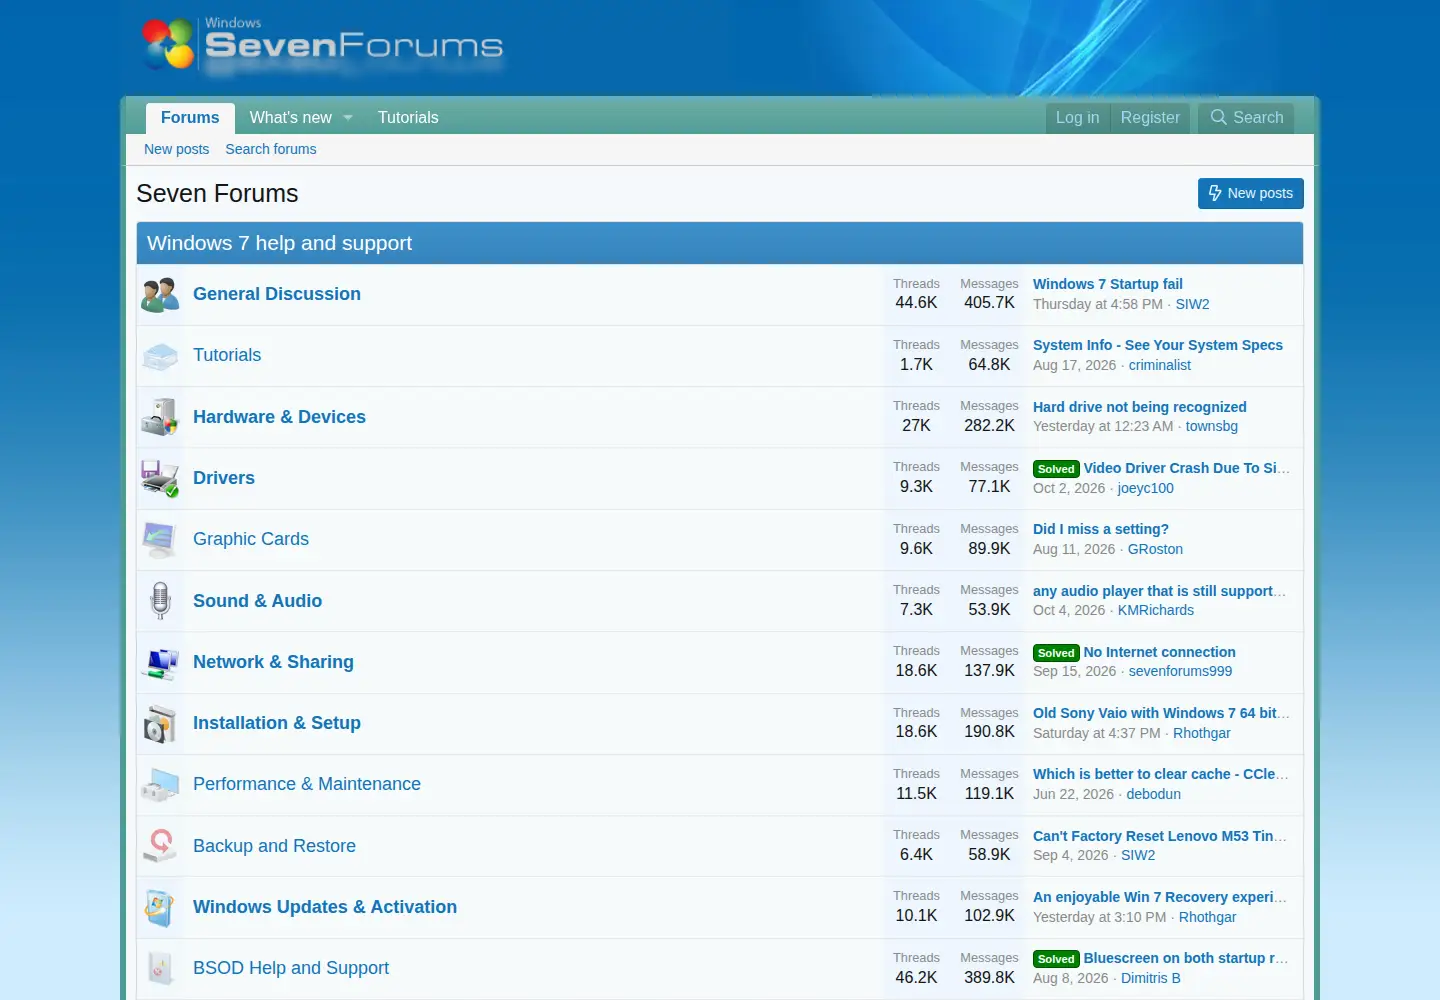The width and height of the screenshot is (1440, 1000).
Task: Click username townsbg
Action: coord(1212,426)
